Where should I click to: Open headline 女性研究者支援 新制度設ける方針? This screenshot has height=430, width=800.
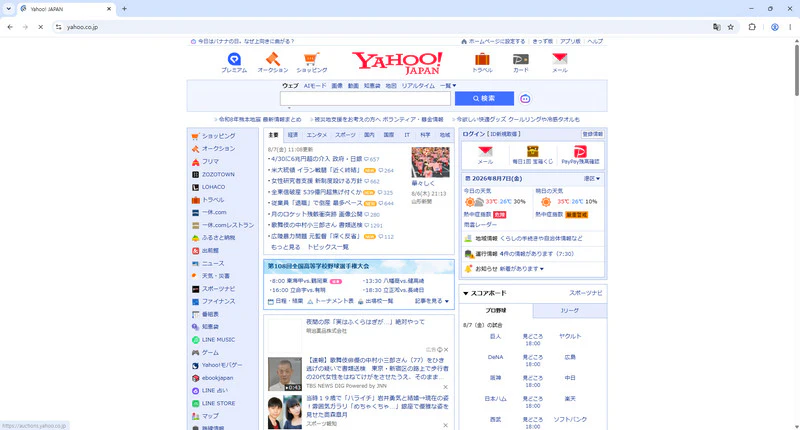tap(319, 181)
